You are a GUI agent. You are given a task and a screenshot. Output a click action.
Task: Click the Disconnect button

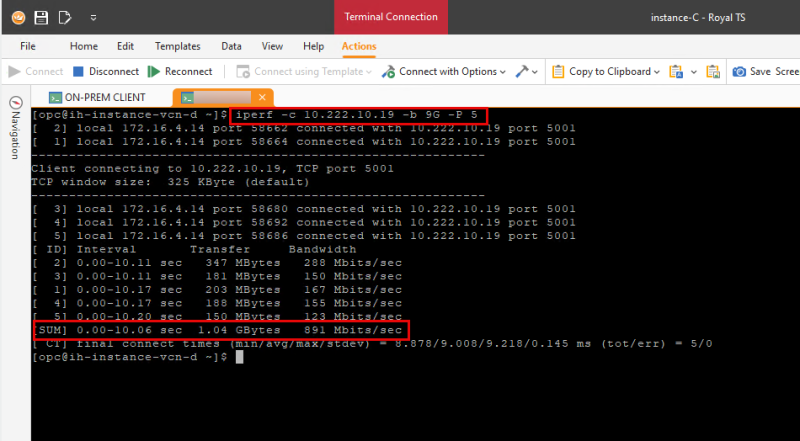coord(105,72)
